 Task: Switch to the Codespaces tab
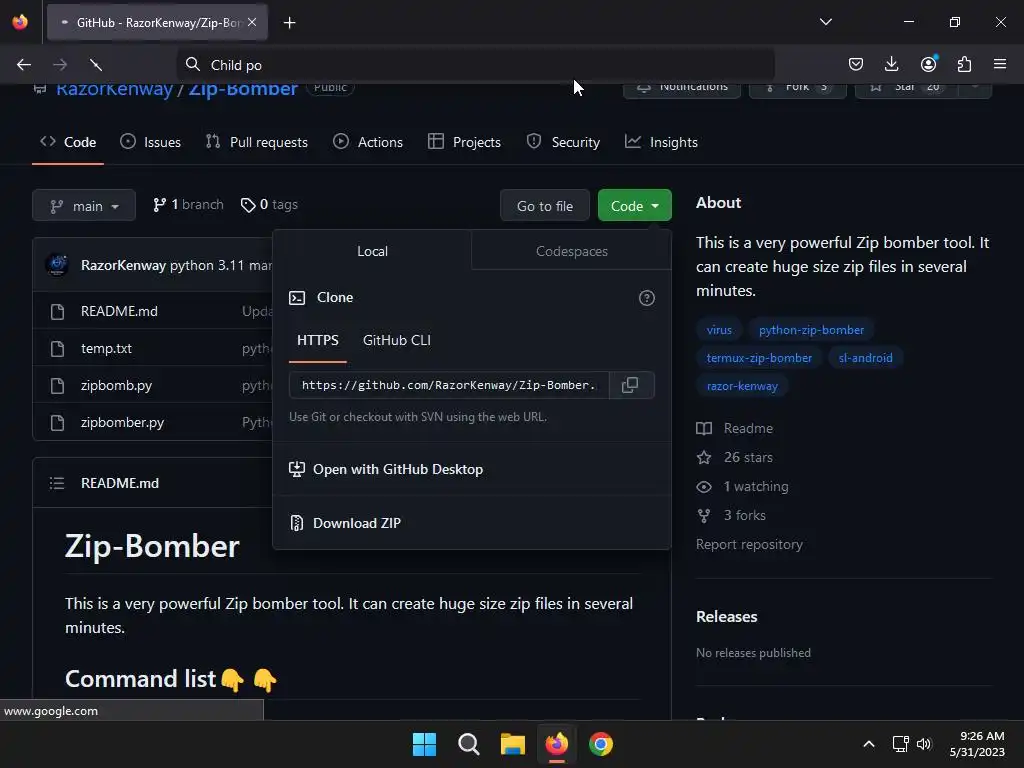pyautogui.click(x=571, y=251)
